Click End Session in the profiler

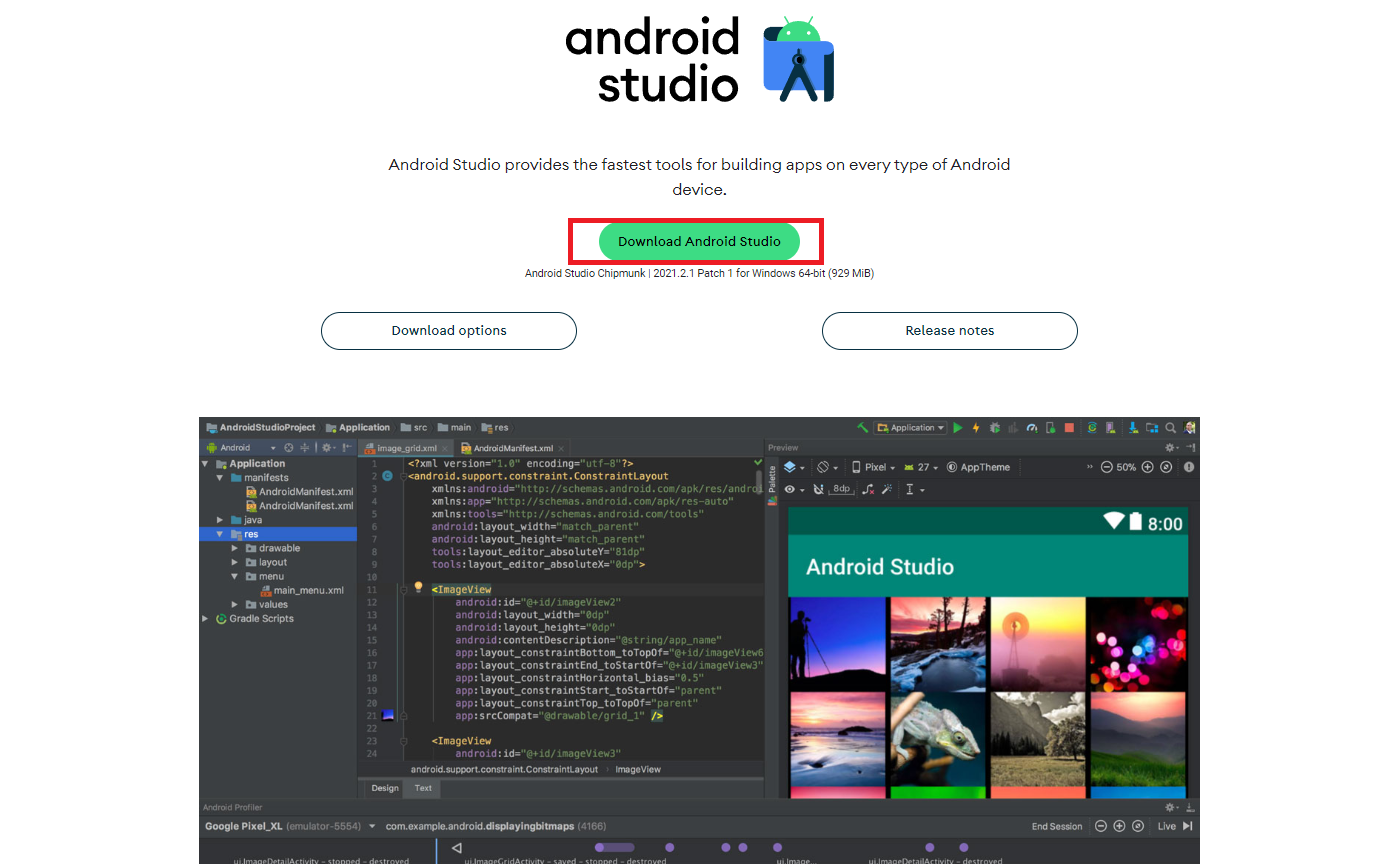tap(1057, 826)
